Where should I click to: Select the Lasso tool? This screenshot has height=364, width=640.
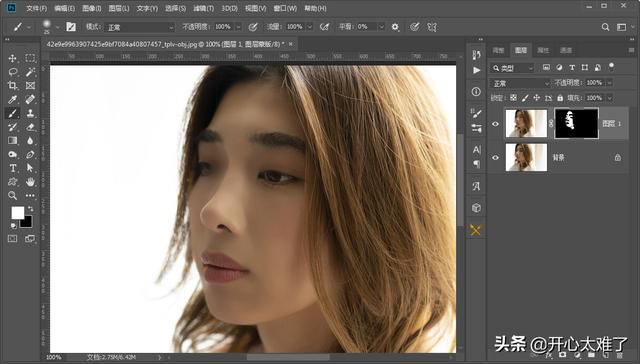coord(12,72)
